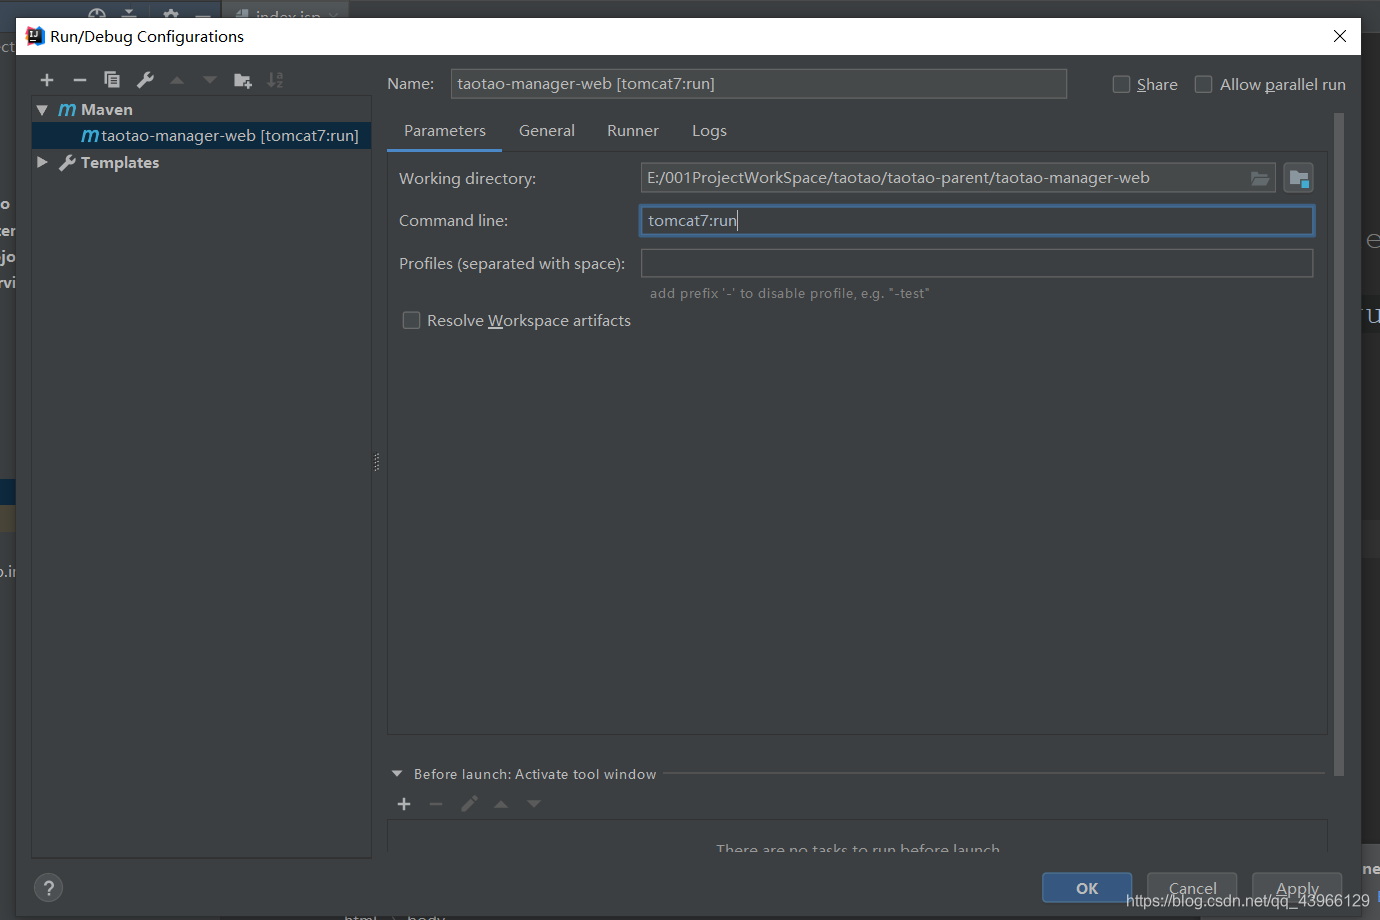Click the Apply button
The width and height of the screenshot is (1380, 920).
(x=1297, y=888)
